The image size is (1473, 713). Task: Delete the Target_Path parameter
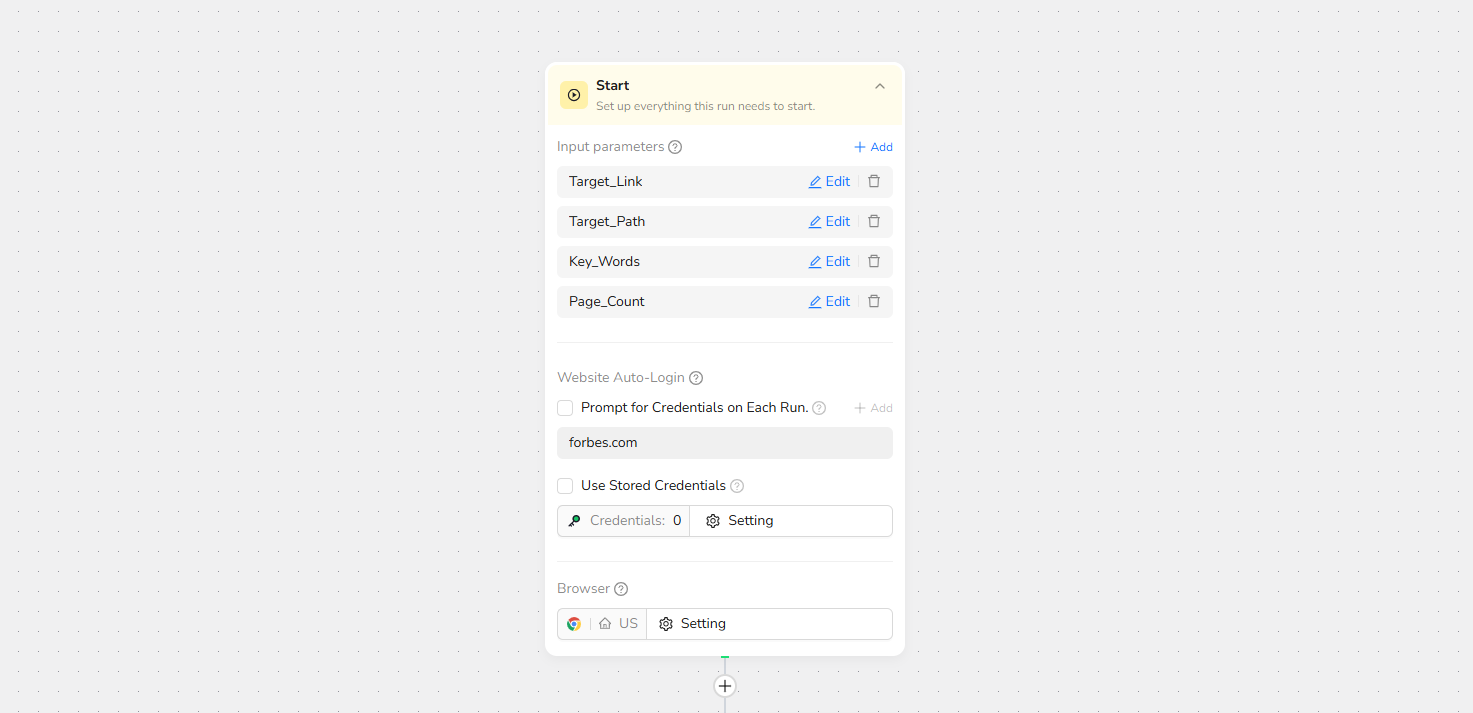874,222
